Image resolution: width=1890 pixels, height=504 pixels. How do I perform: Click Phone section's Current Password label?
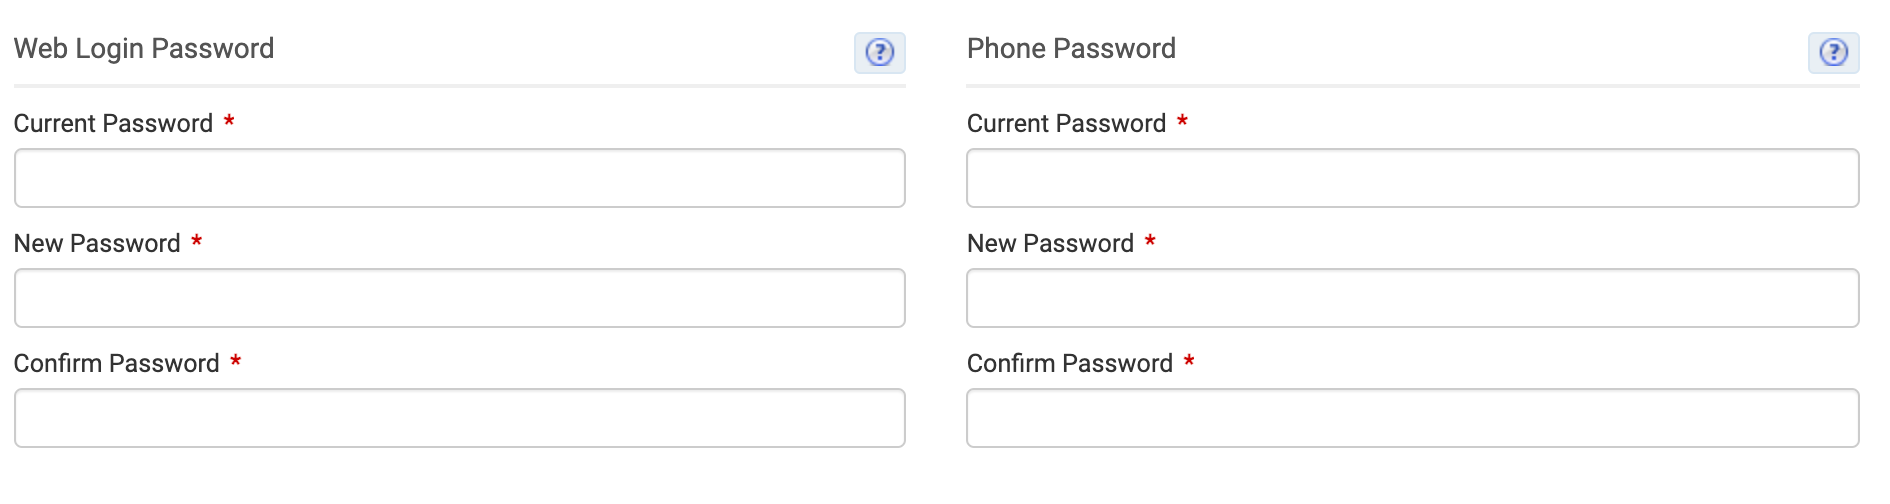[x=1066, y=123]
